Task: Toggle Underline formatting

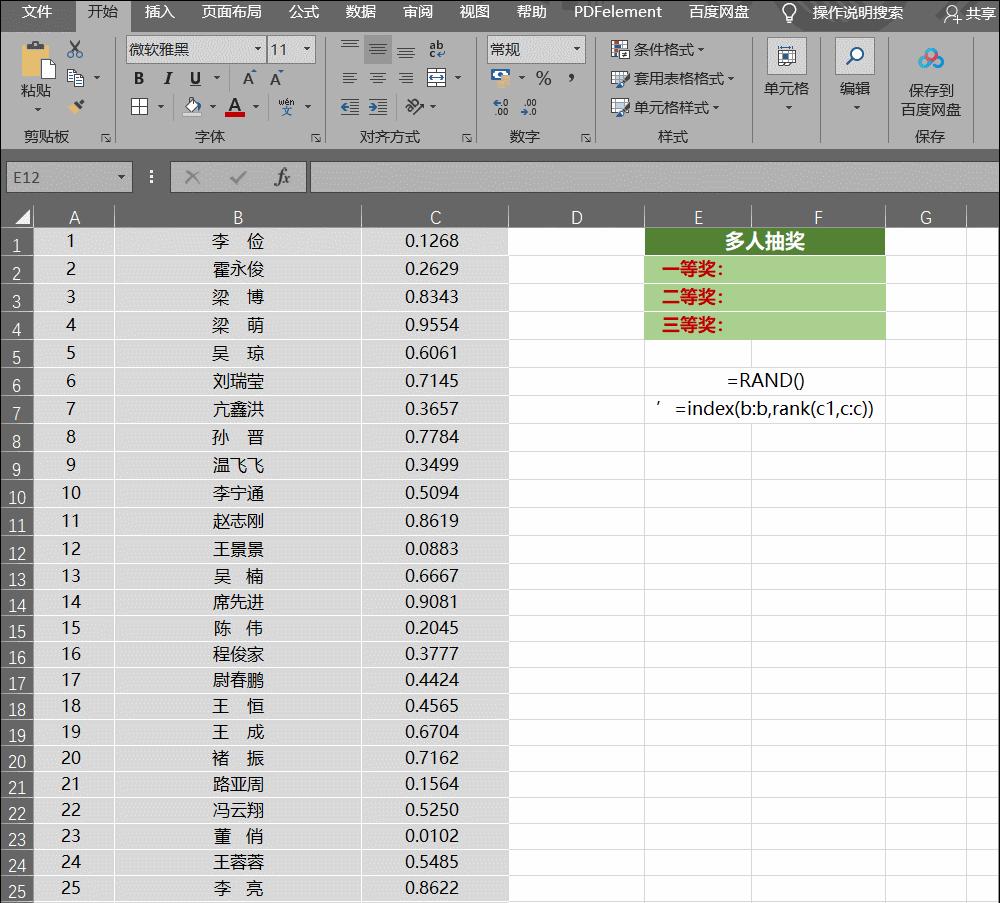Action: [x=193, y=78]
